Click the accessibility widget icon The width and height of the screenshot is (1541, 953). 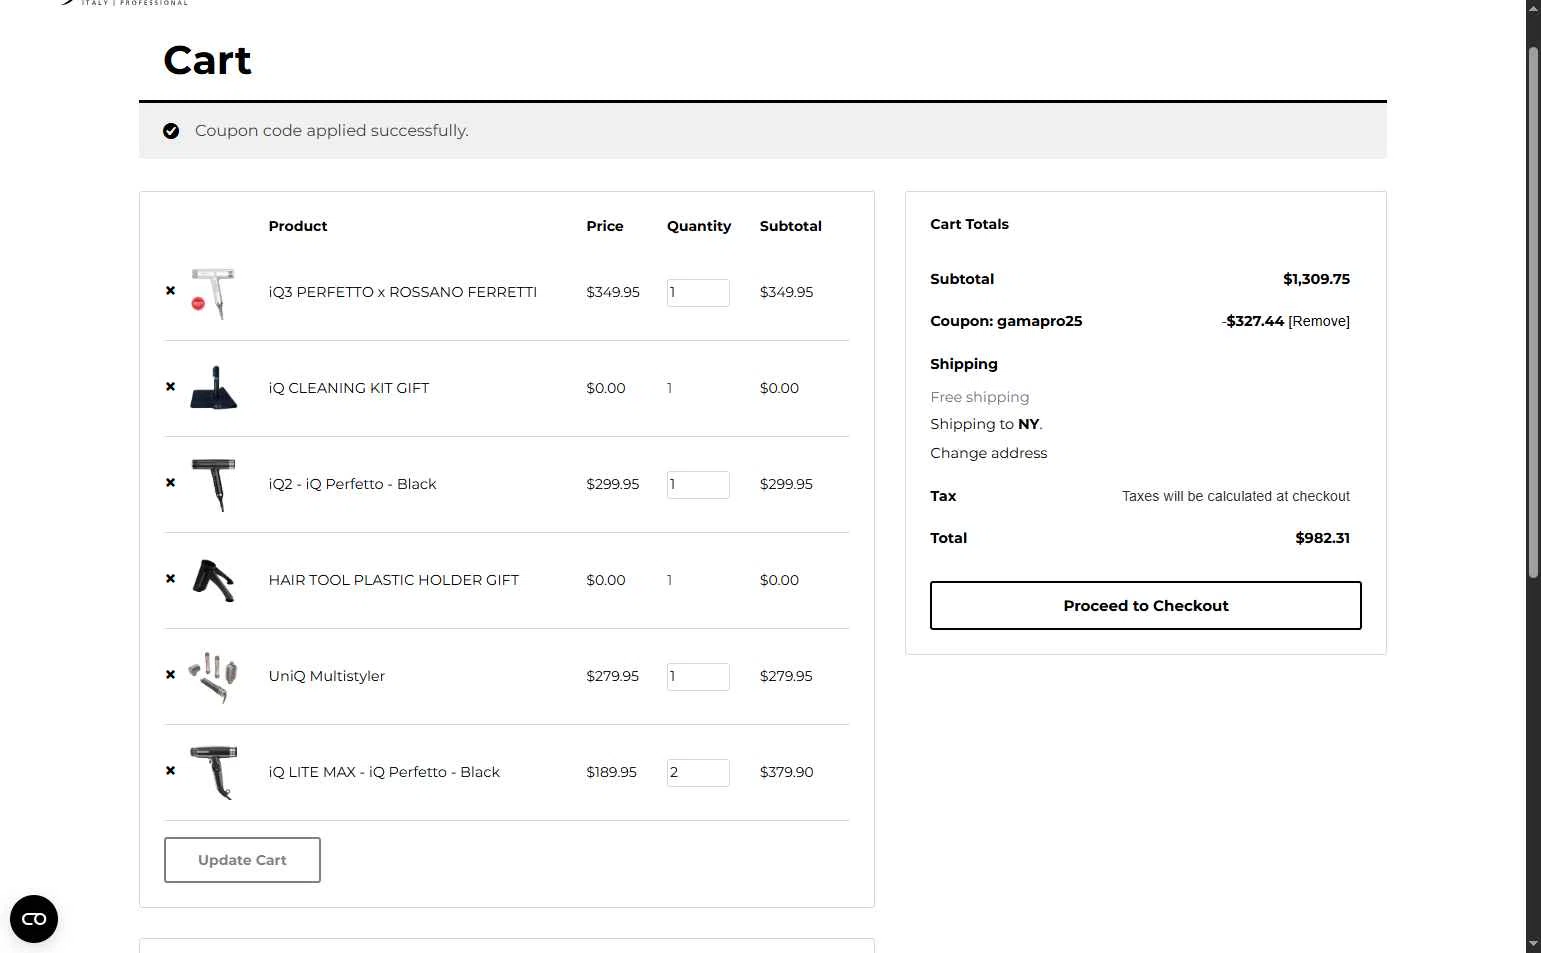(x=34, y=919)
